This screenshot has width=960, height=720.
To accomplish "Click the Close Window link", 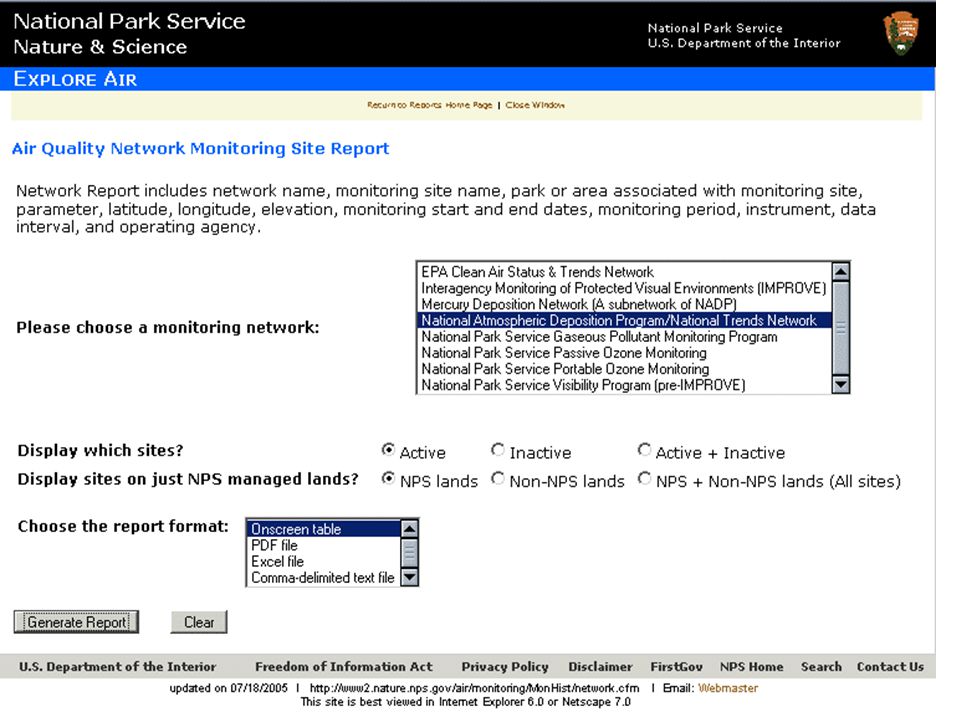I will pos(534,105).
